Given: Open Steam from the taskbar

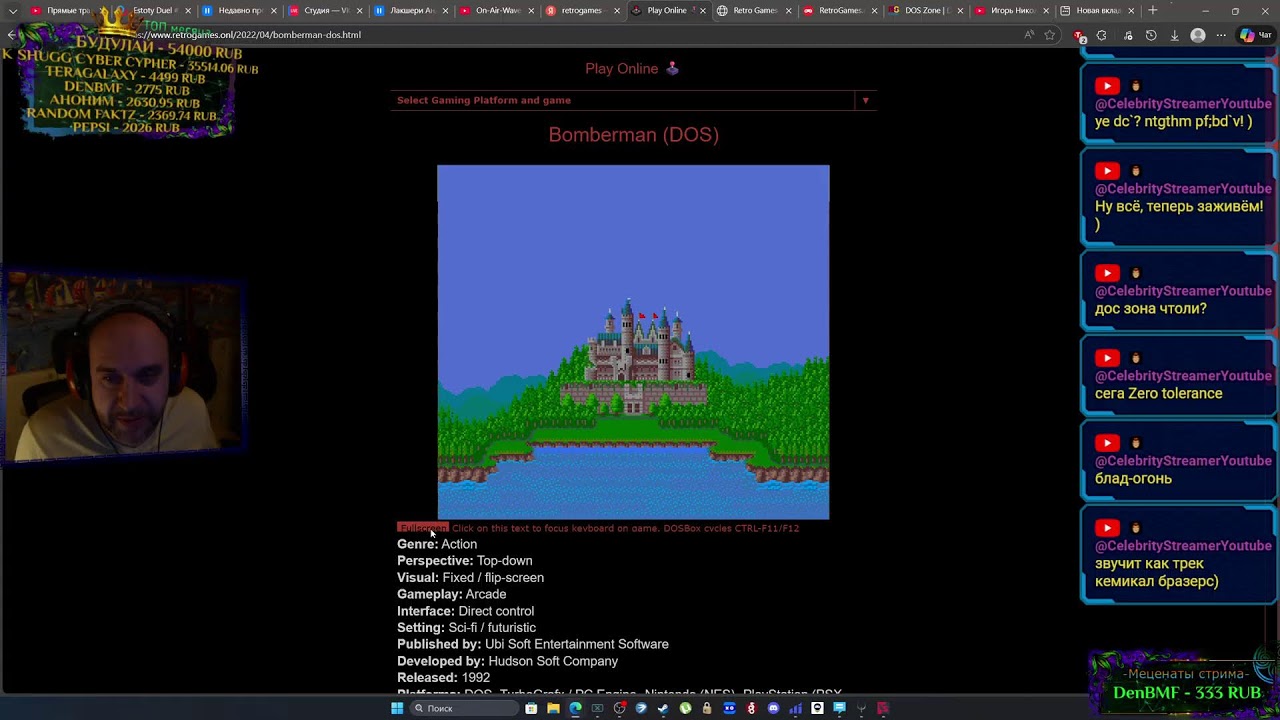Looking at the screenshot, I should pyautogui.click(x=663, y=708).
